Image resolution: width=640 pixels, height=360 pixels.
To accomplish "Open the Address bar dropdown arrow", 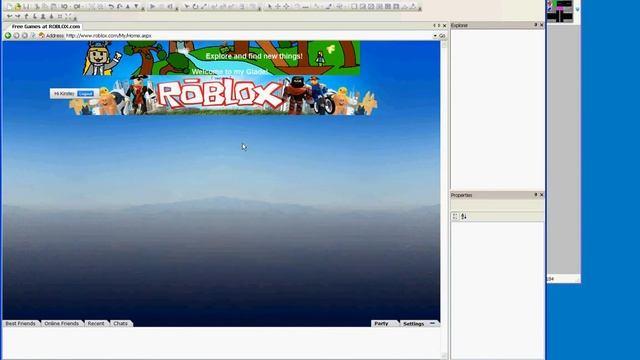I will [435, 36].
